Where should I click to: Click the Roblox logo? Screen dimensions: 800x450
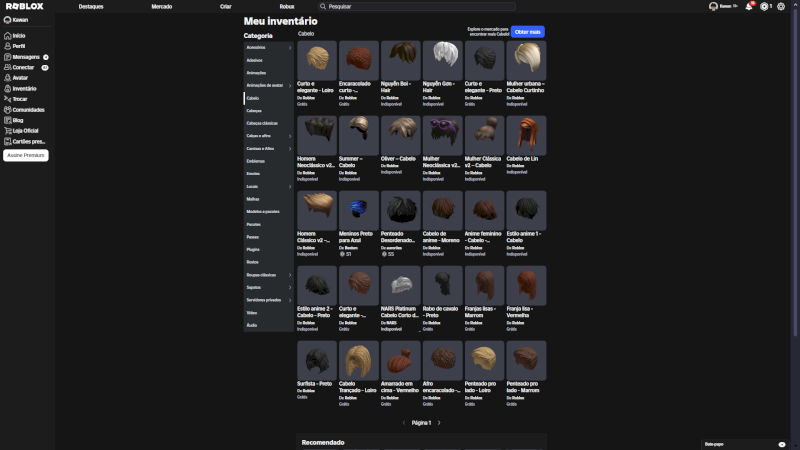point(22,6)
